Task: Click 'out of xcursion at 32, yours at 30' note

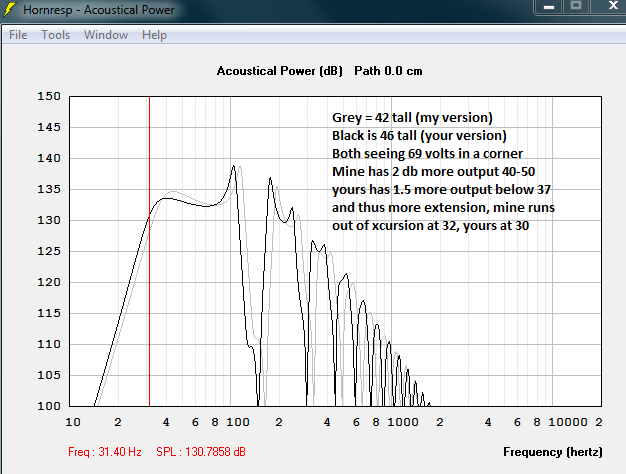Action: (x=430, y=226)
